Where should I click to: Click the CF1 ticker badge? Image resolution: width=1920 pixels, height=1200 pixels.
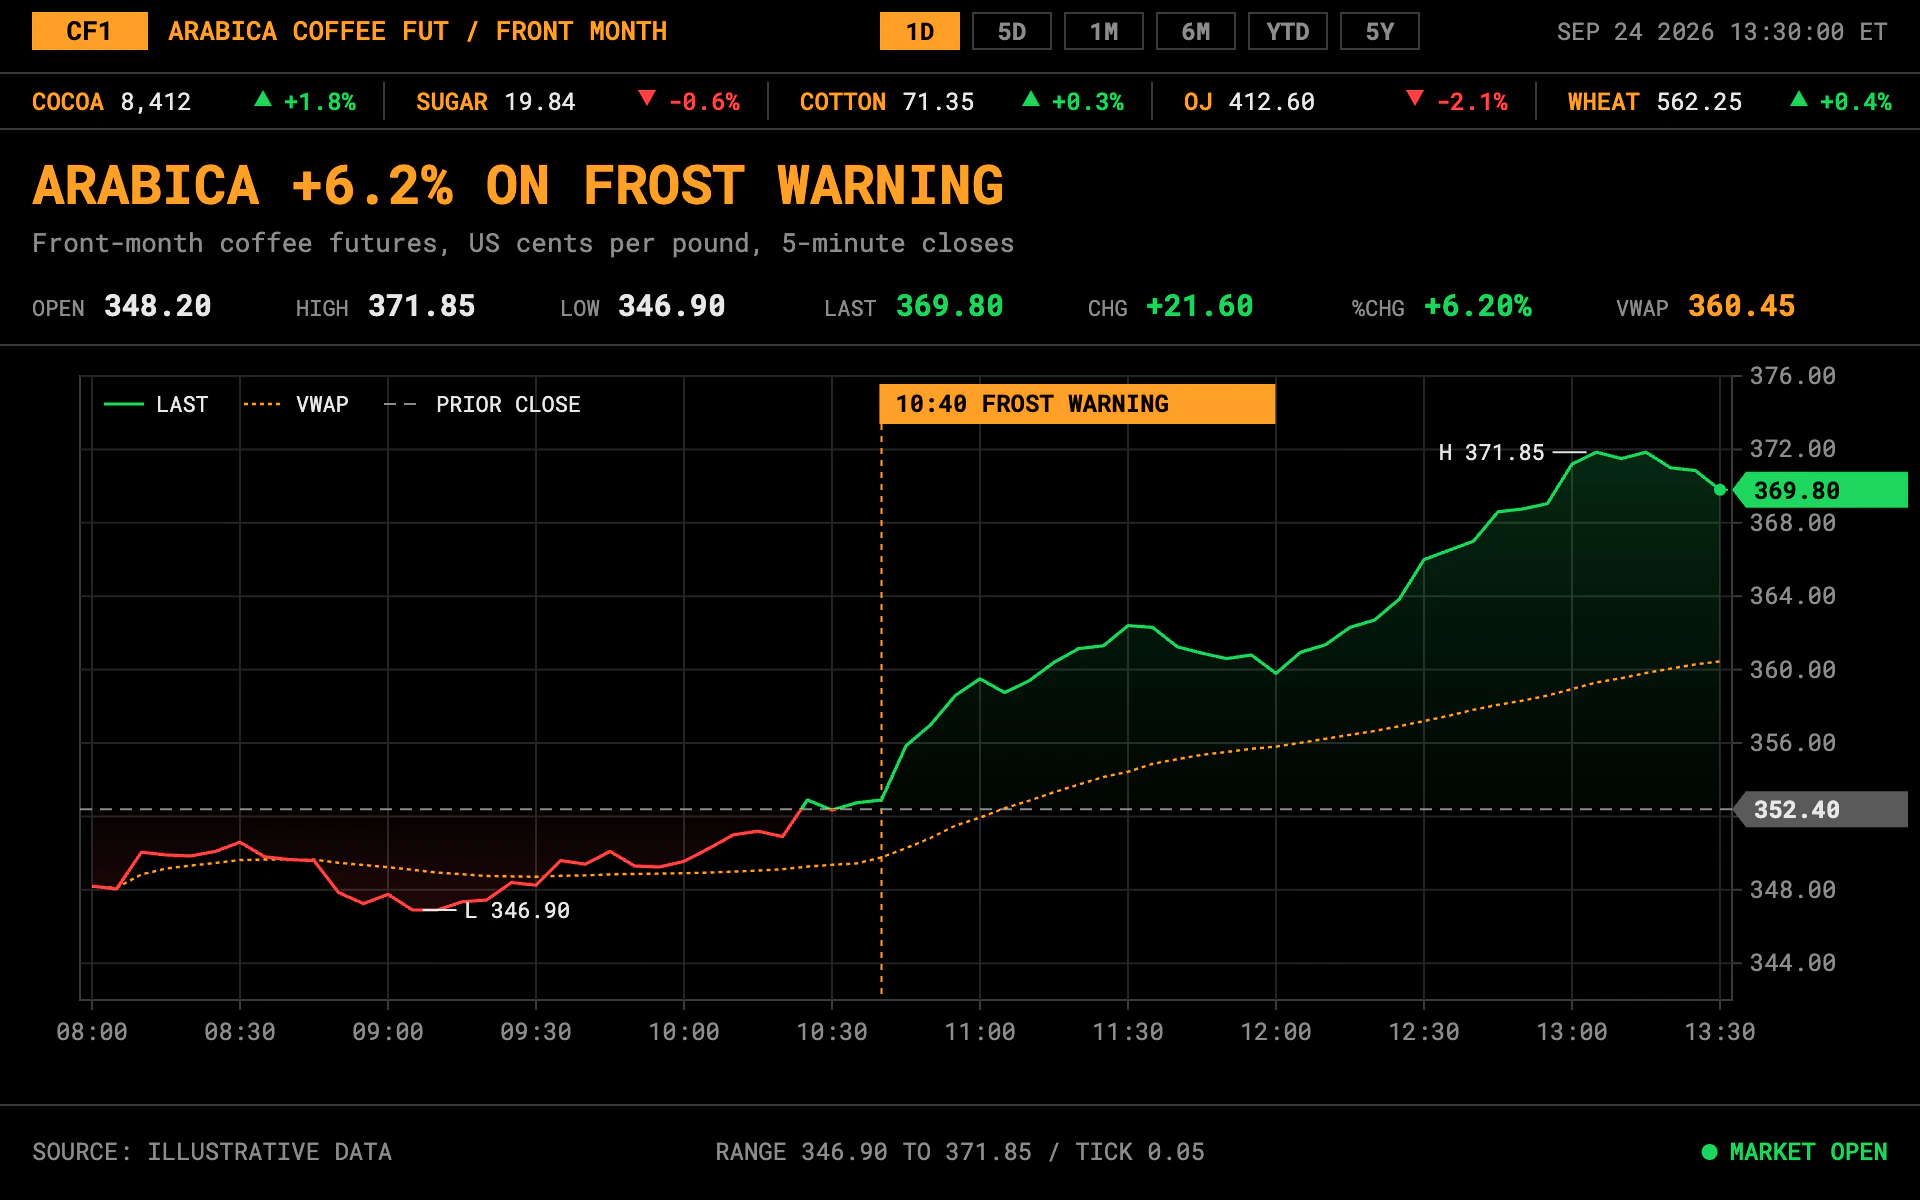[89, 32]
